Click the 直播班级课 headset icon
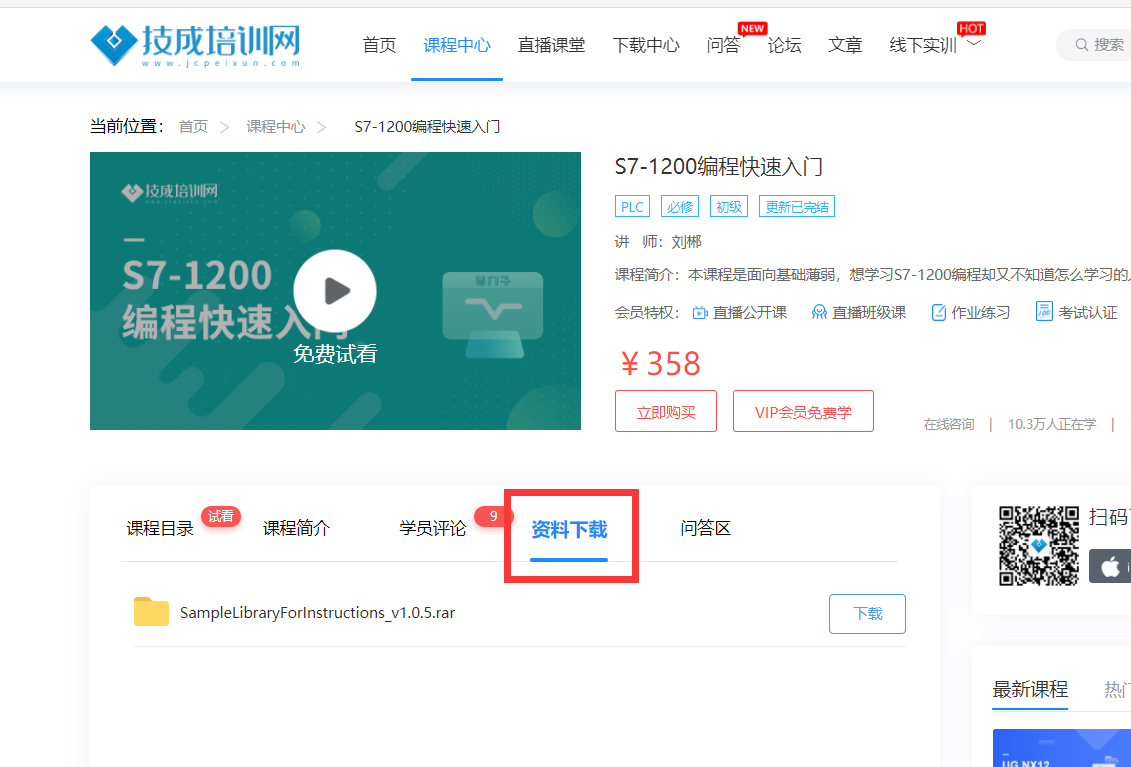This screenshot has width=1131, height=767. (819, 312)
